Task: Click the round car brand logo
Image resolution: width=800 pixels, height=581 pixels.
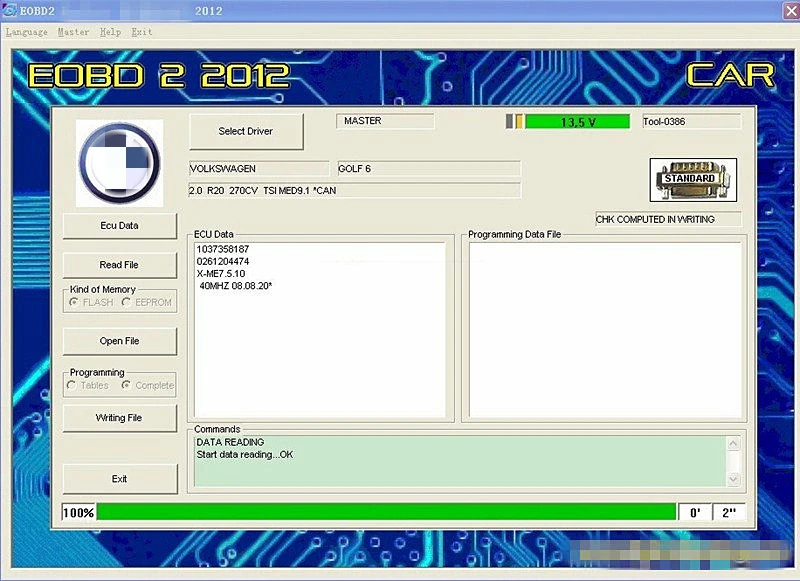Action: (120, 163)
